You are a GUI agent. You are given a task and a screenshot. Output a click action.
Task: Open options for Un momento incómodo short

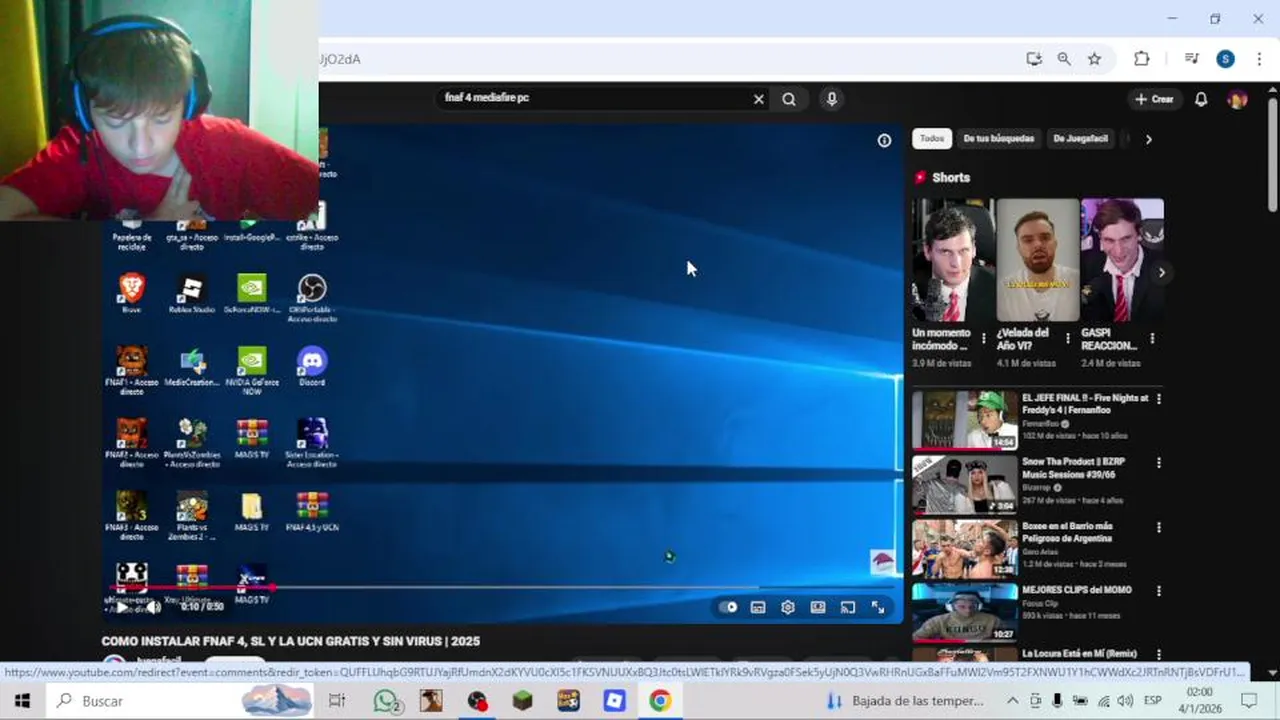[983, 339]
